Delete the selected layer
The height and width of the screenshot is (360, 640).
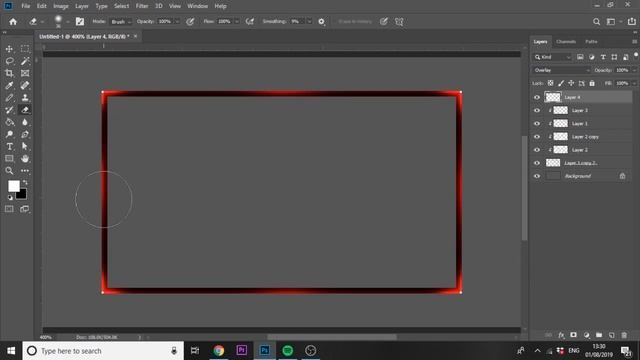[624, 335]
